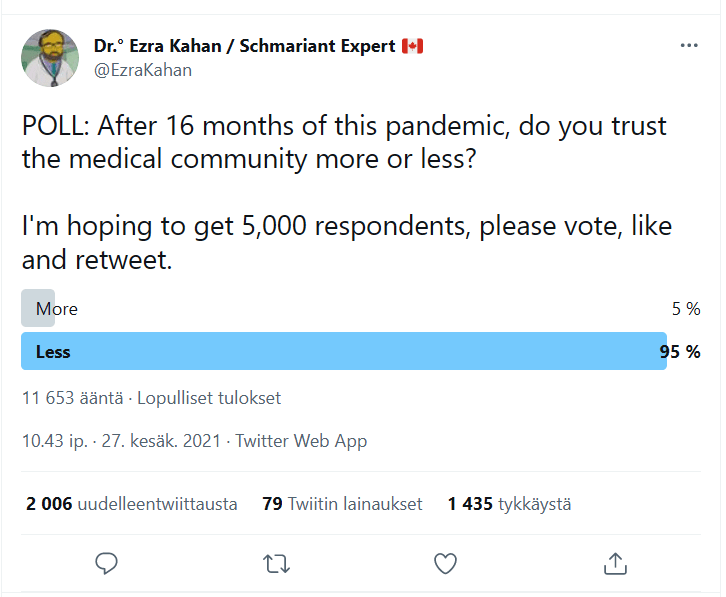This screenshot has height=597, width=726.
Task: Like the tweet with heart icon
Action: [446, 564]
